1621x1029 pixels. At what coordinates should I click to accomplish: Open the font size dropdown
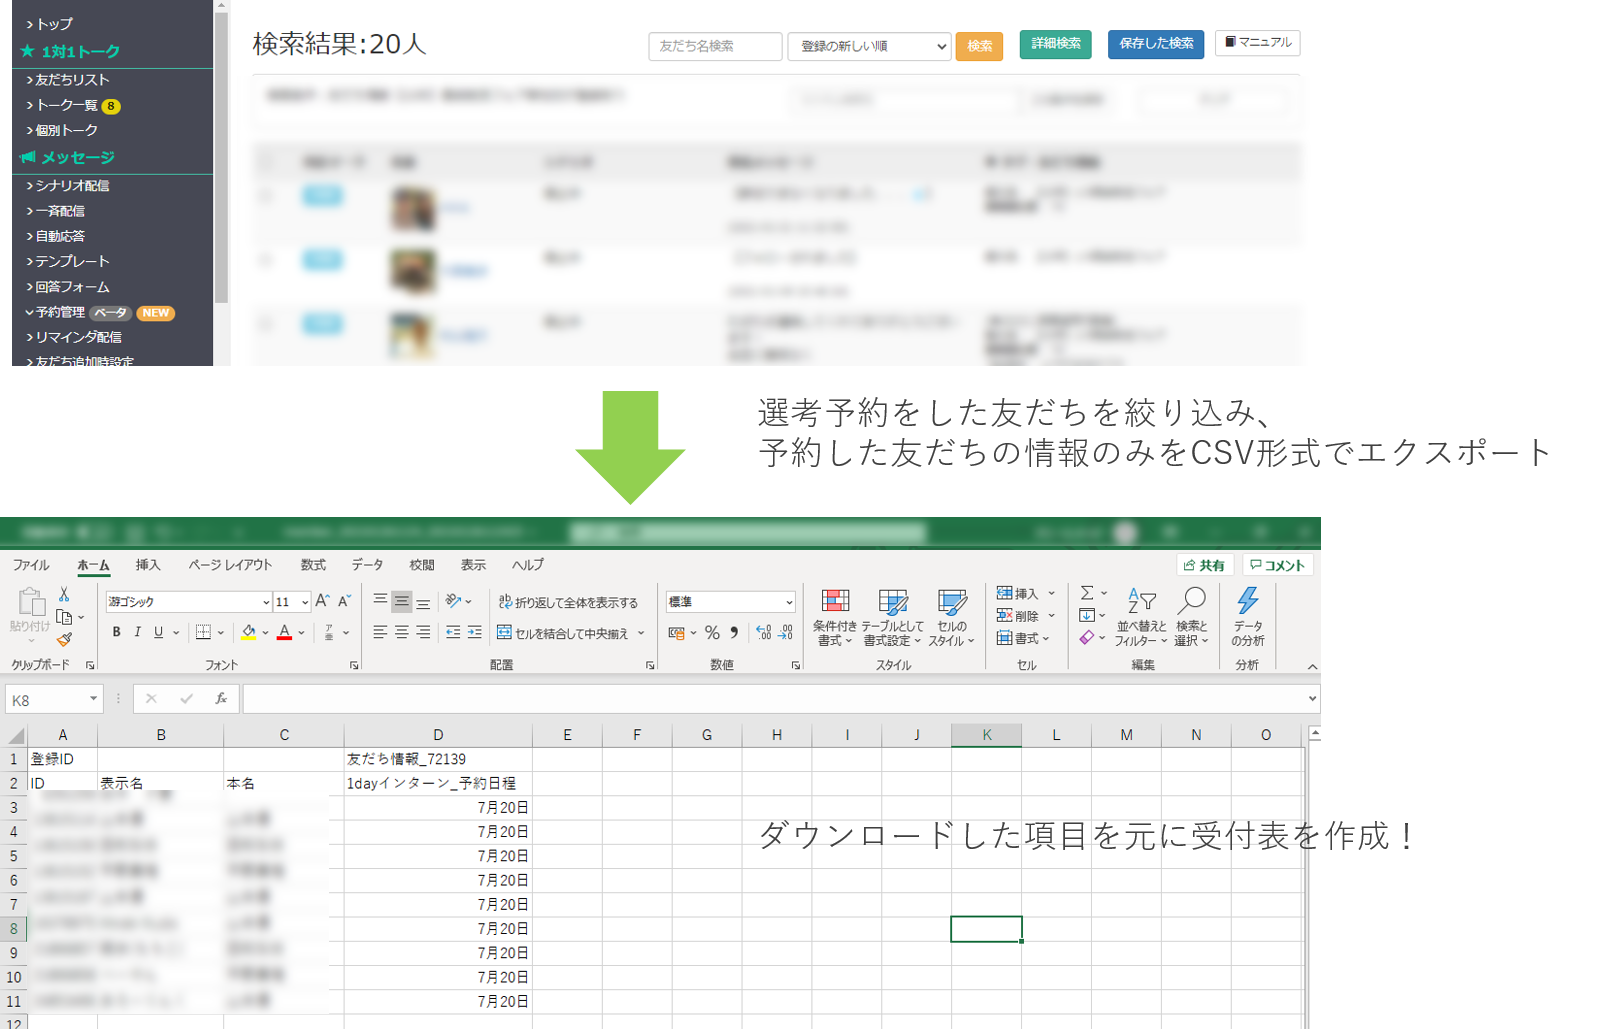click(x=304, y=602)
